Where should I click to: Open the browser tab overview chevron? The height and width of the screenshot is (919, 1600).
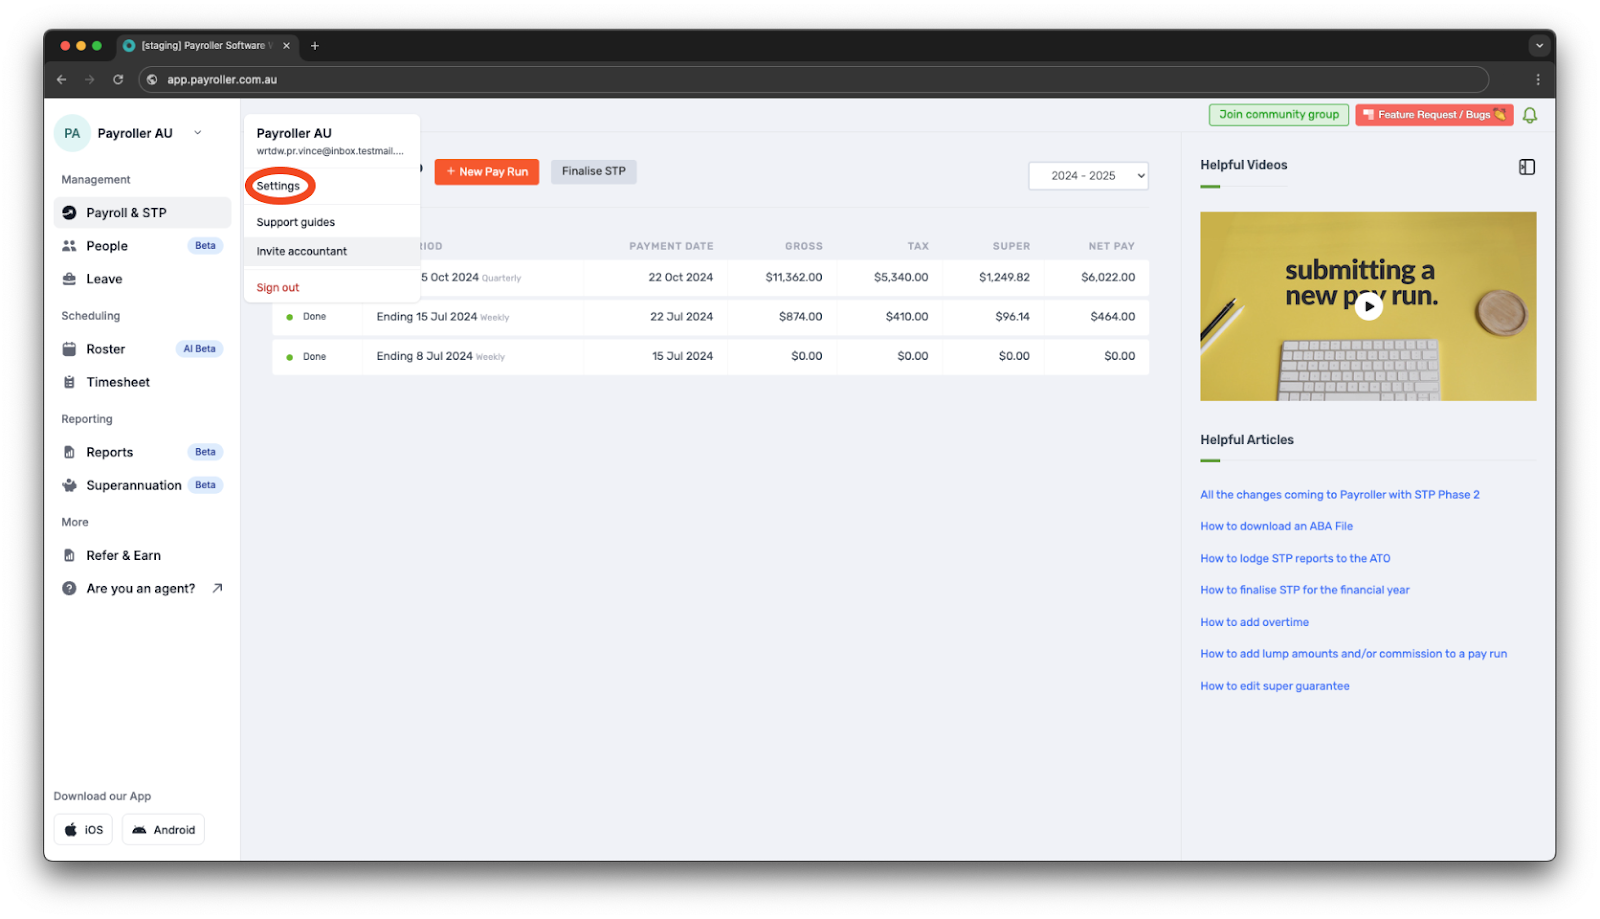1539,45
